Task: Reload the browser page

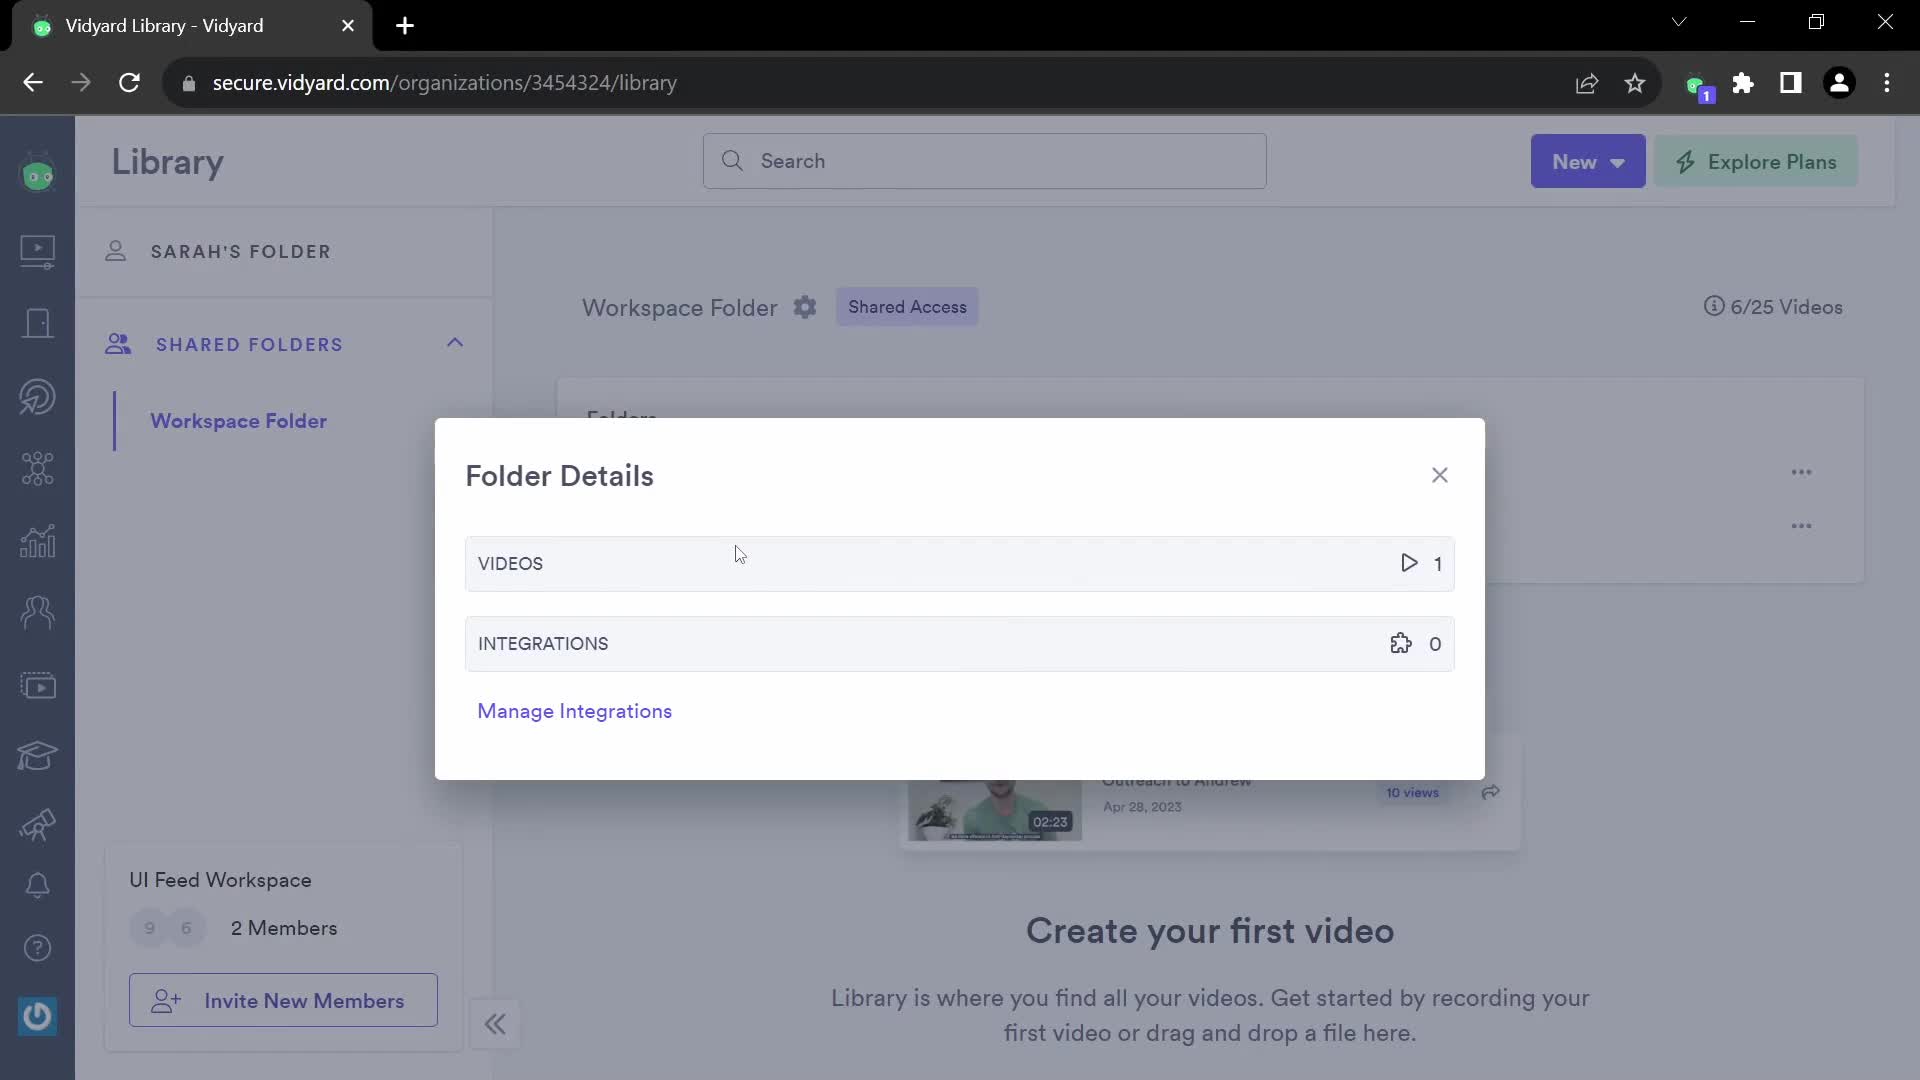Action: pos(129,83)
